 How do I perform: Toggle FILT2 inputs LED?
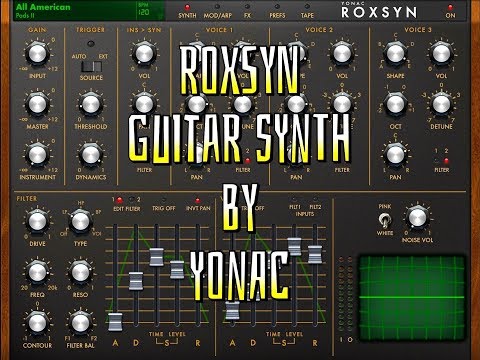pyautogui.click(x=315, y=199)
